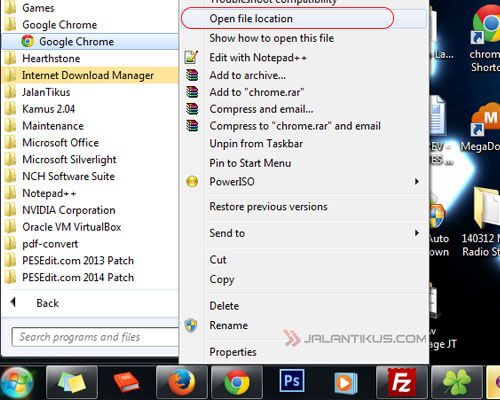
Task: Click Compress to "chrome.rar" and email
Action: 295,126
